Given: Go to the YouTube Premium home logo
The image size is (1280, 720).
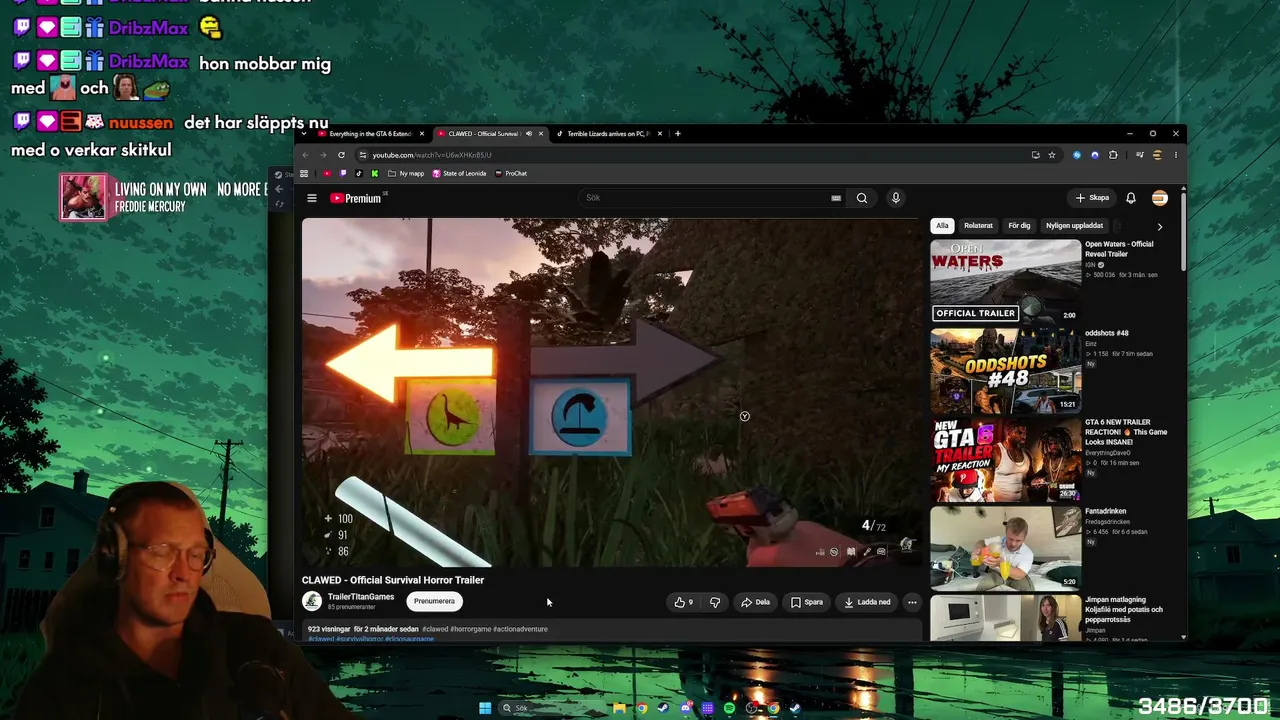Looking at the screenshot, I should click(356, 198).
